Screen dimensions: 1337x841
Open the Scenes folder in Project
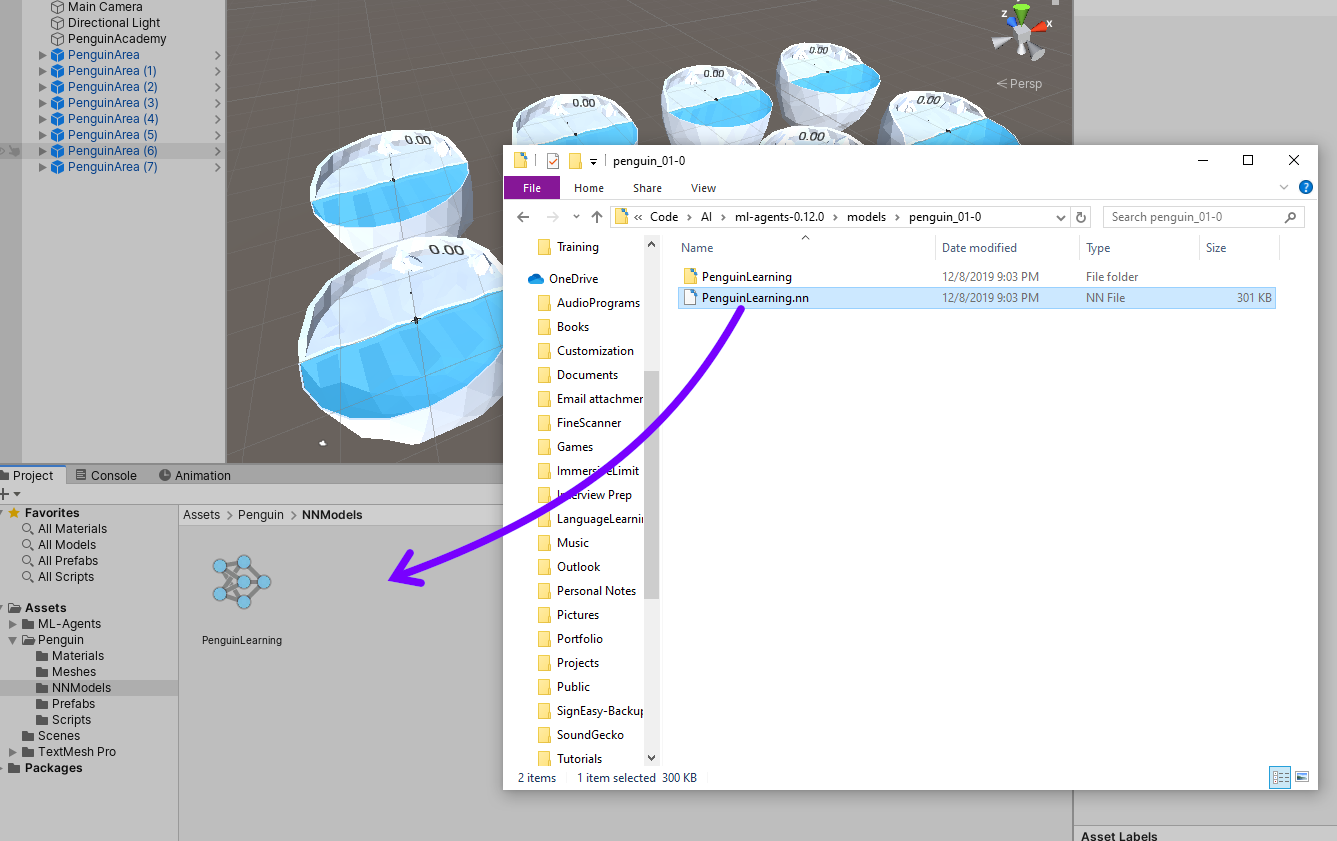click(59, 736)
